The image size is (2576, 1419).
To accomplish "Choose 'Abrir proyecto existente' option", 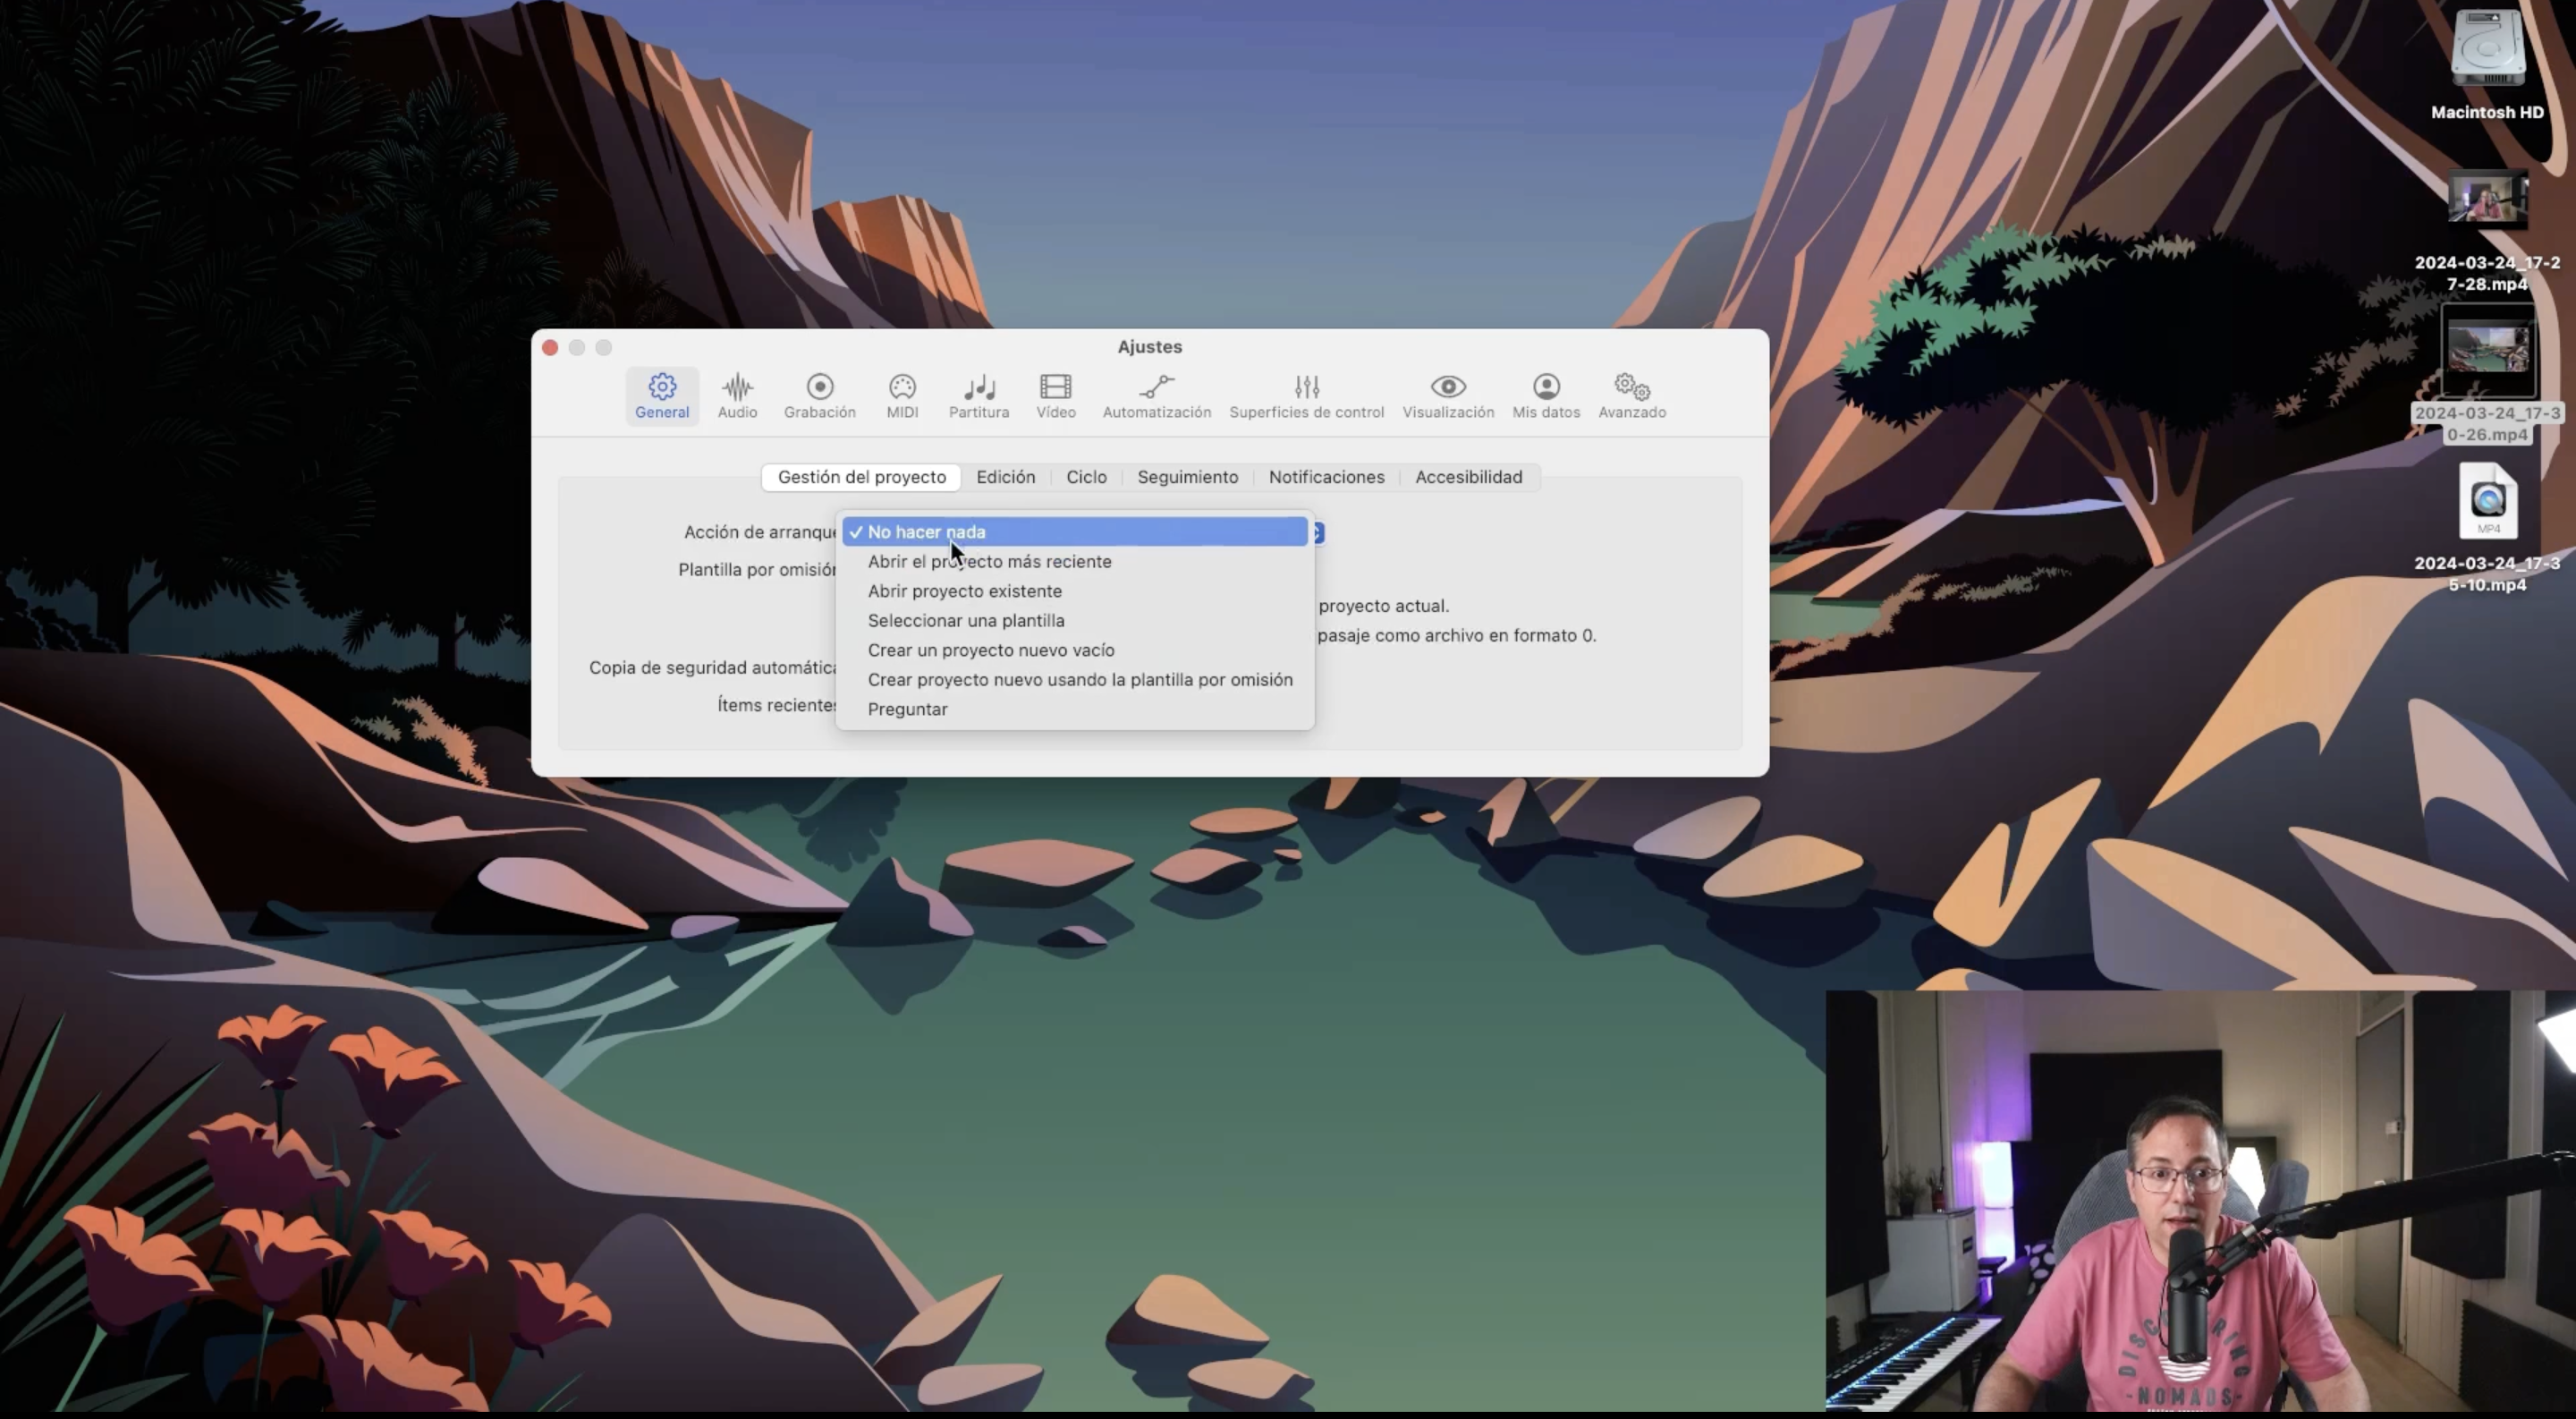I will pos(964,591).
